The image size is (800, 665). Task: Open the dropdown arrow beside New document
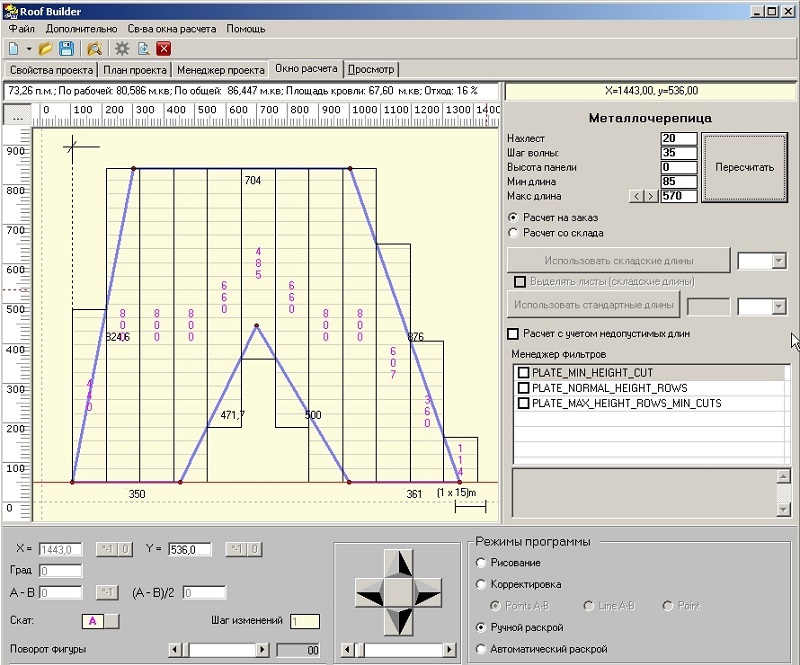(29, 49)
